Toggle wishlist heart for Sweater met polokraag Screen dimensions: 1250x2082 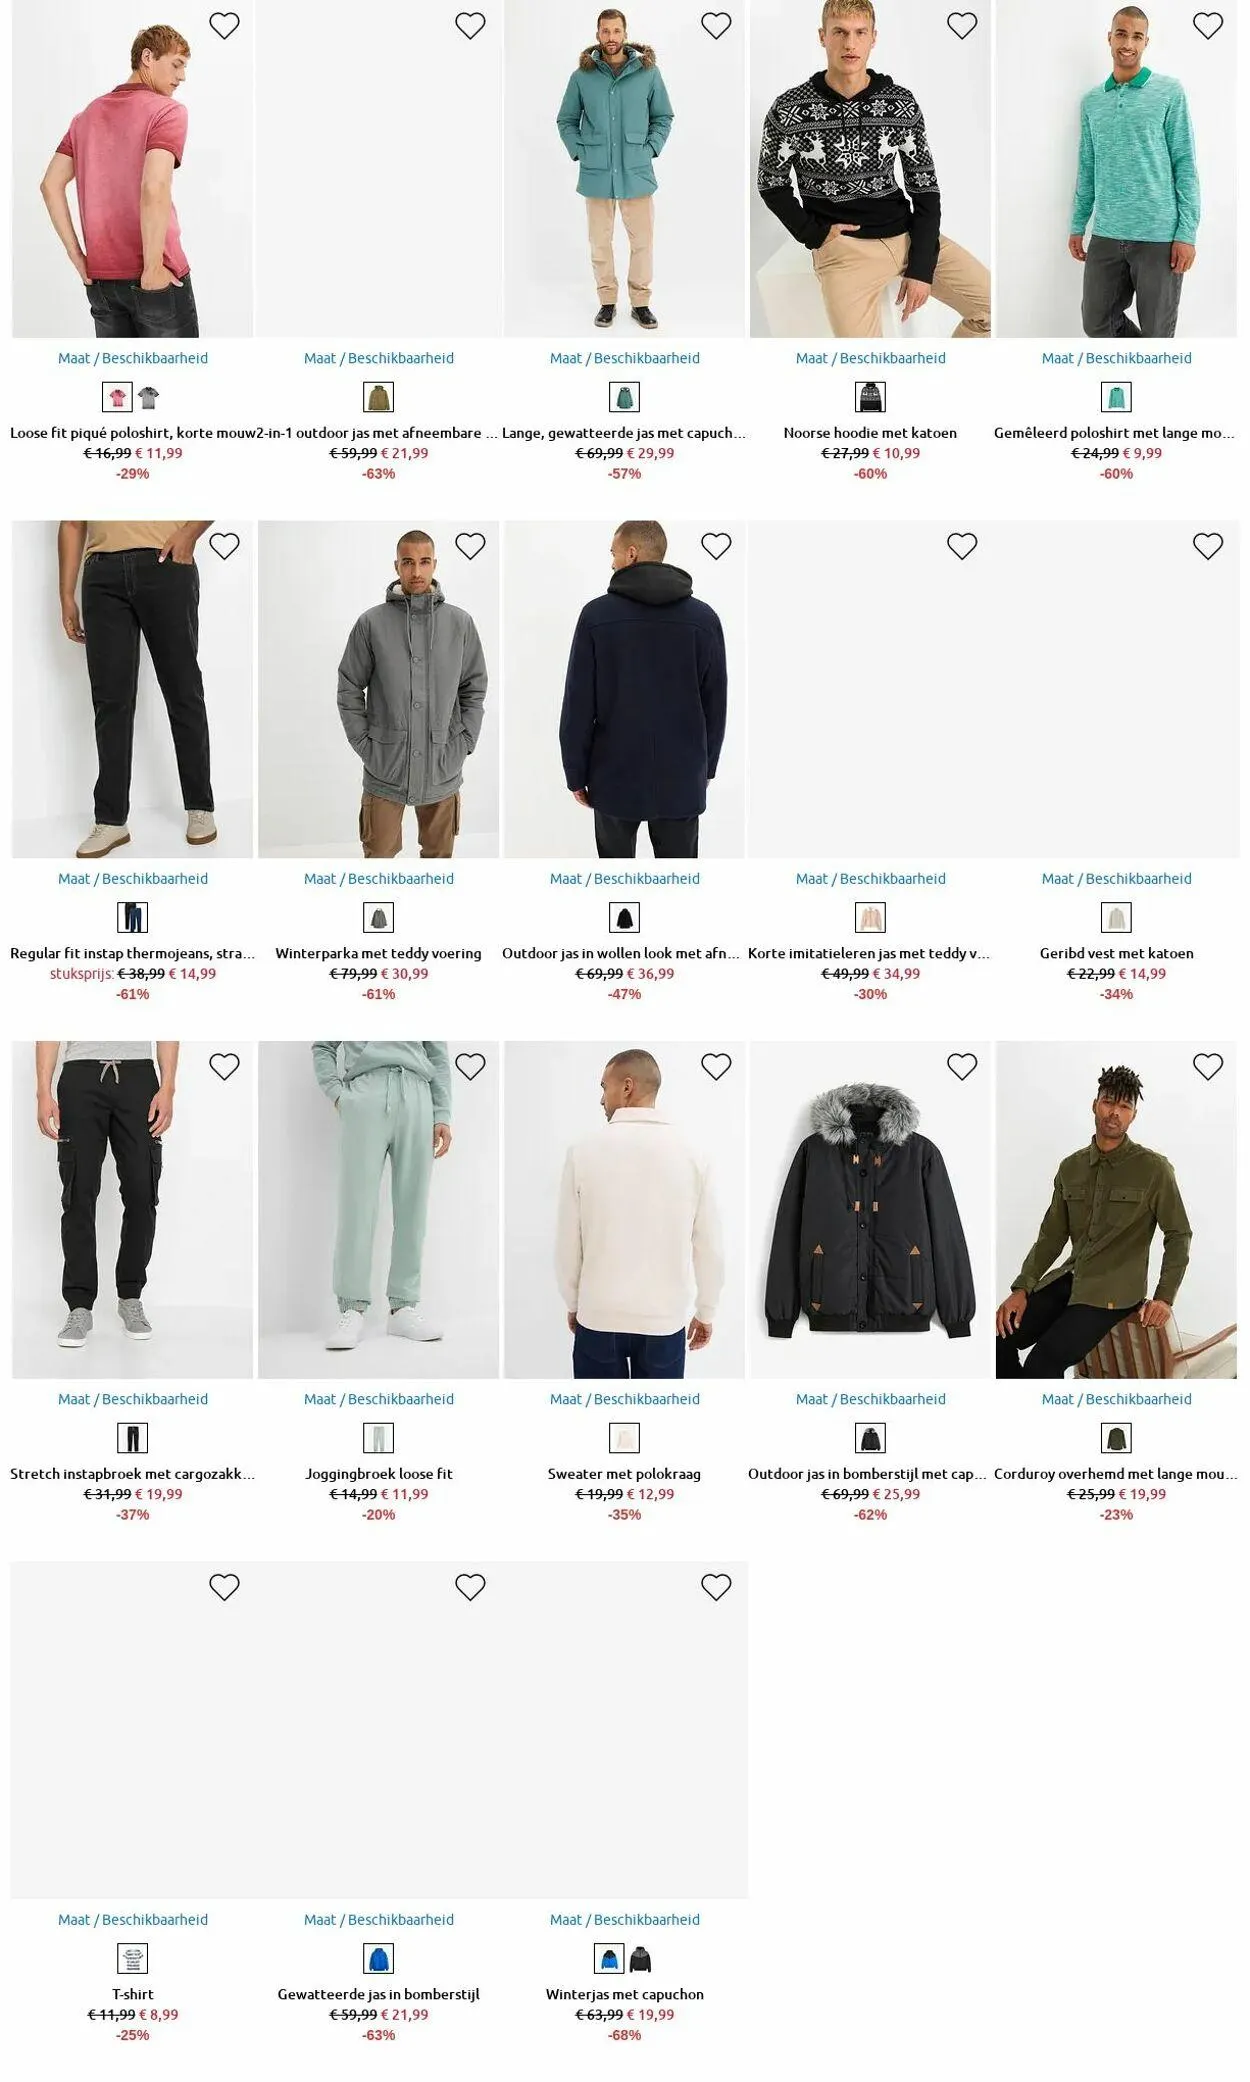coord(716,1067)
